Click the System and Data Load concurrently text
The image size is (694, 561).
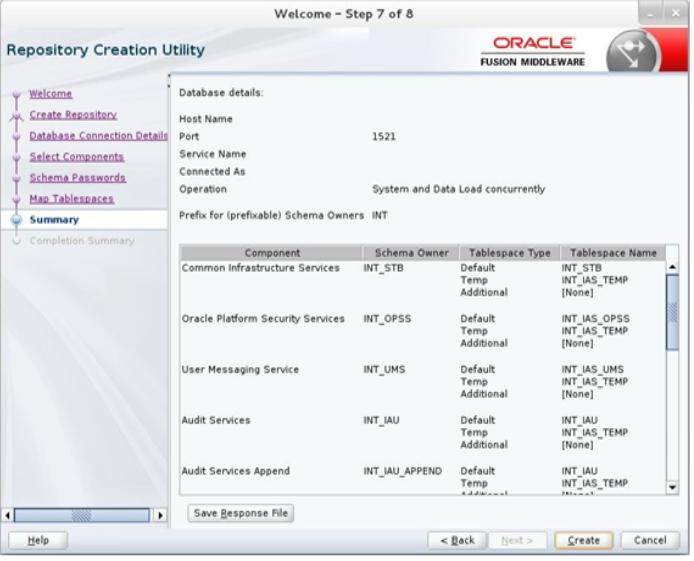pyautogui.click(x=459, y=189)
